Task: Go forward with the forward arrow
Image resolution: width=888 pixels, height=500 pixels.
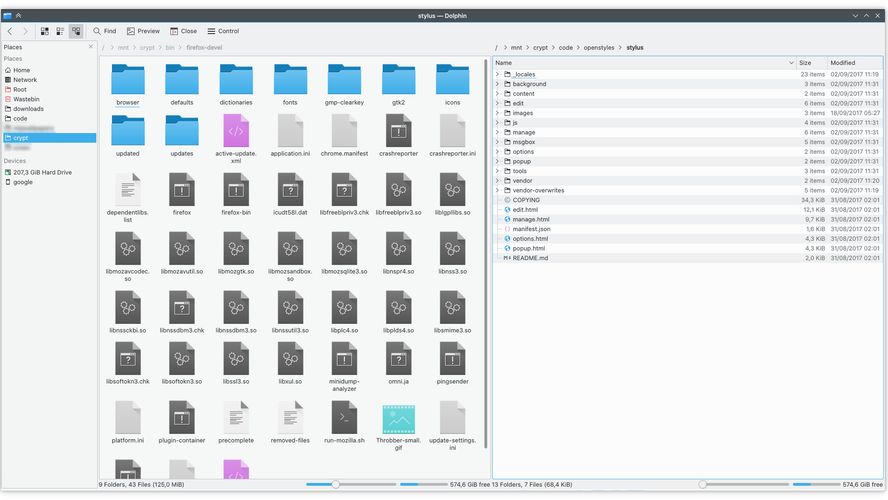Action: (25, 31)
